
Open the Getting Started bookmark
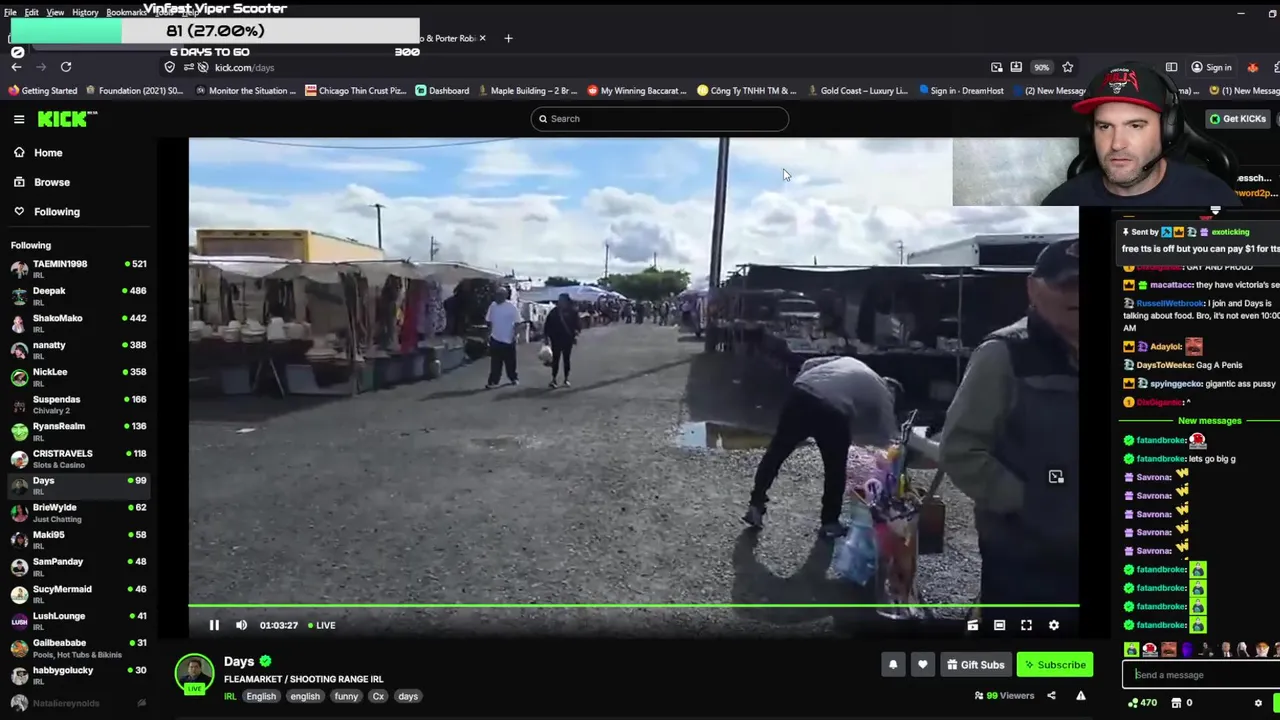[x=43, y=91]
